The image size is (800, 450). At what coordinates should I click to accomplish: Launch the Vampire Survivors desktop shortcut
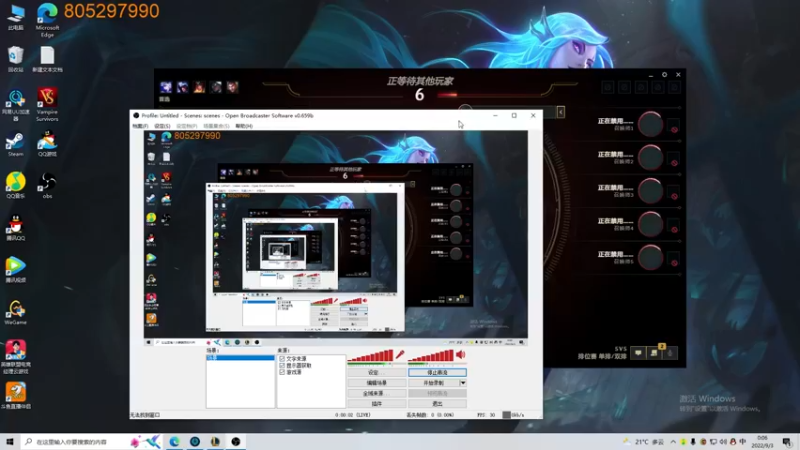click(x=47, y=105)
